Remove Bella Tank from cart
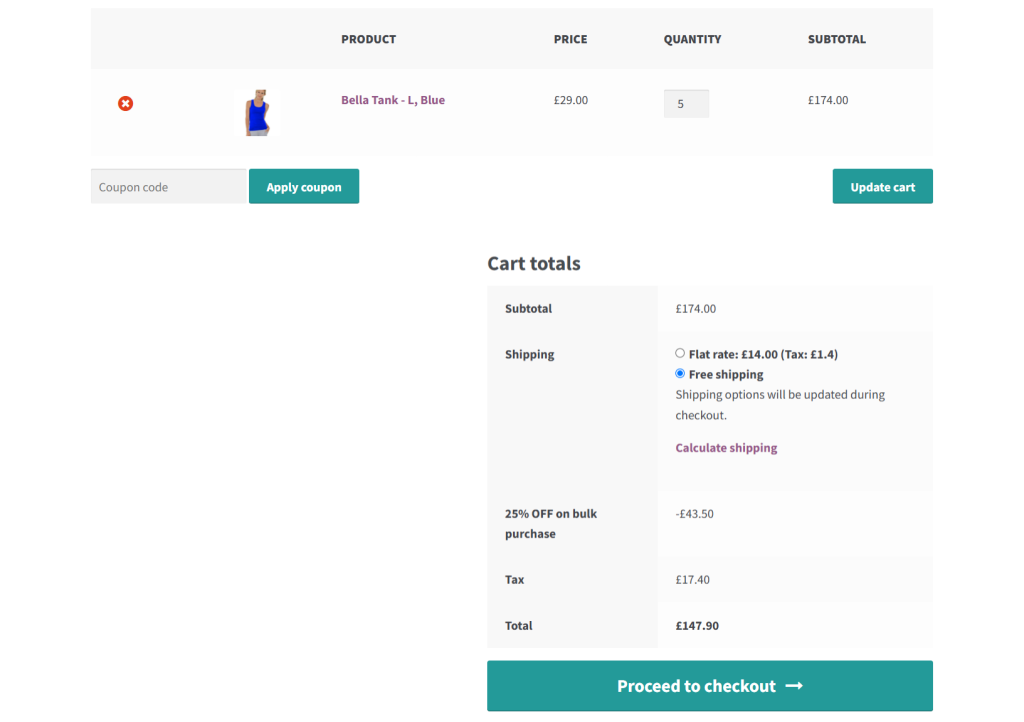This screenshot has width=1024, height=722. (125, 103)
